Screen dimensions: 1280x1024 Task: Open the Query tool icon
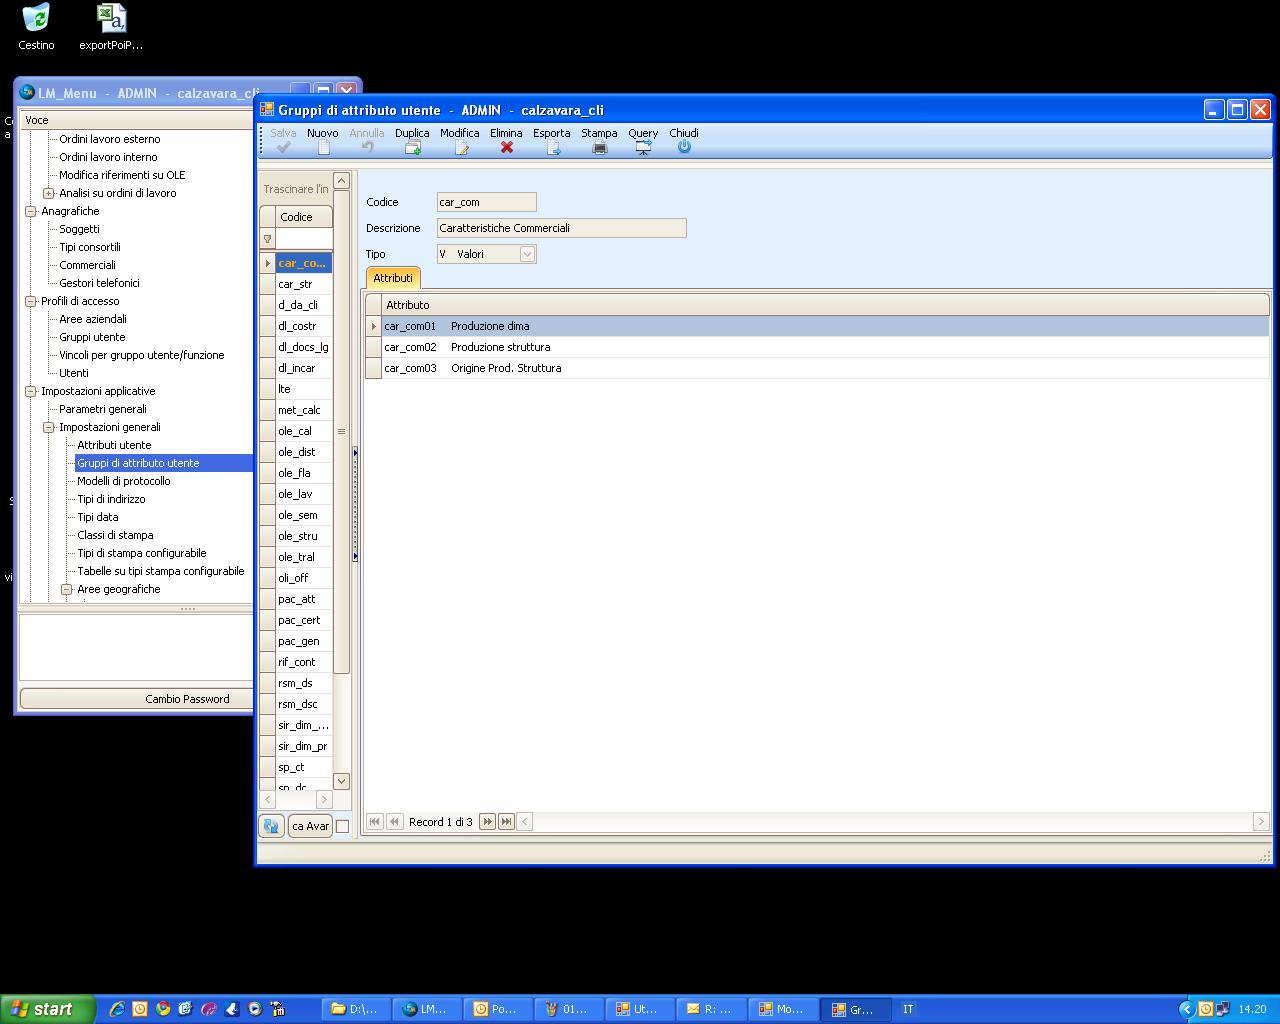(x=643, y=147)
